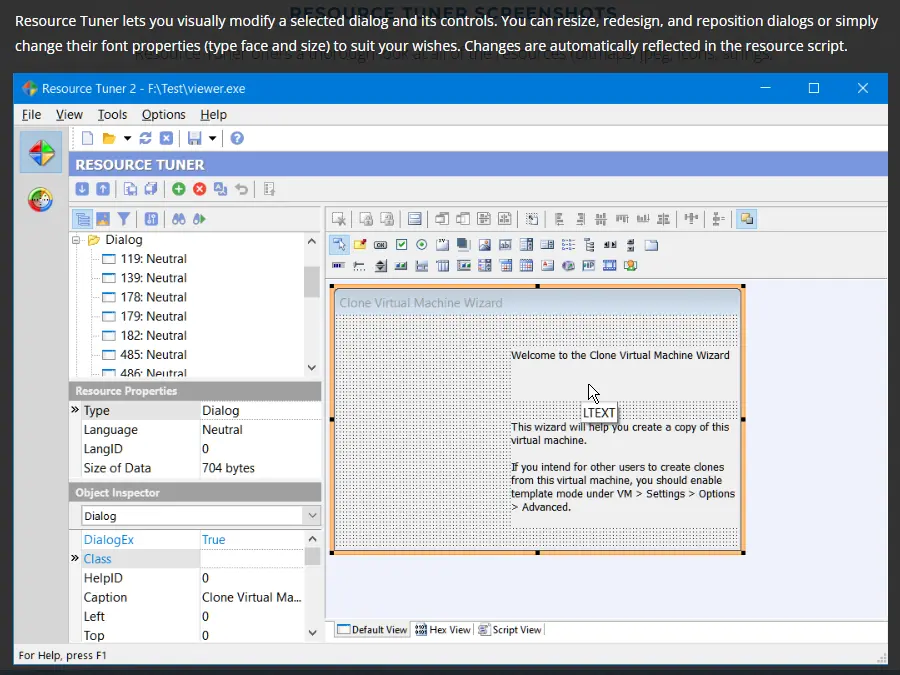Click the blue up-arrow resource icon
The height and width of the screenshot is (675, 900).
point(103,189)
